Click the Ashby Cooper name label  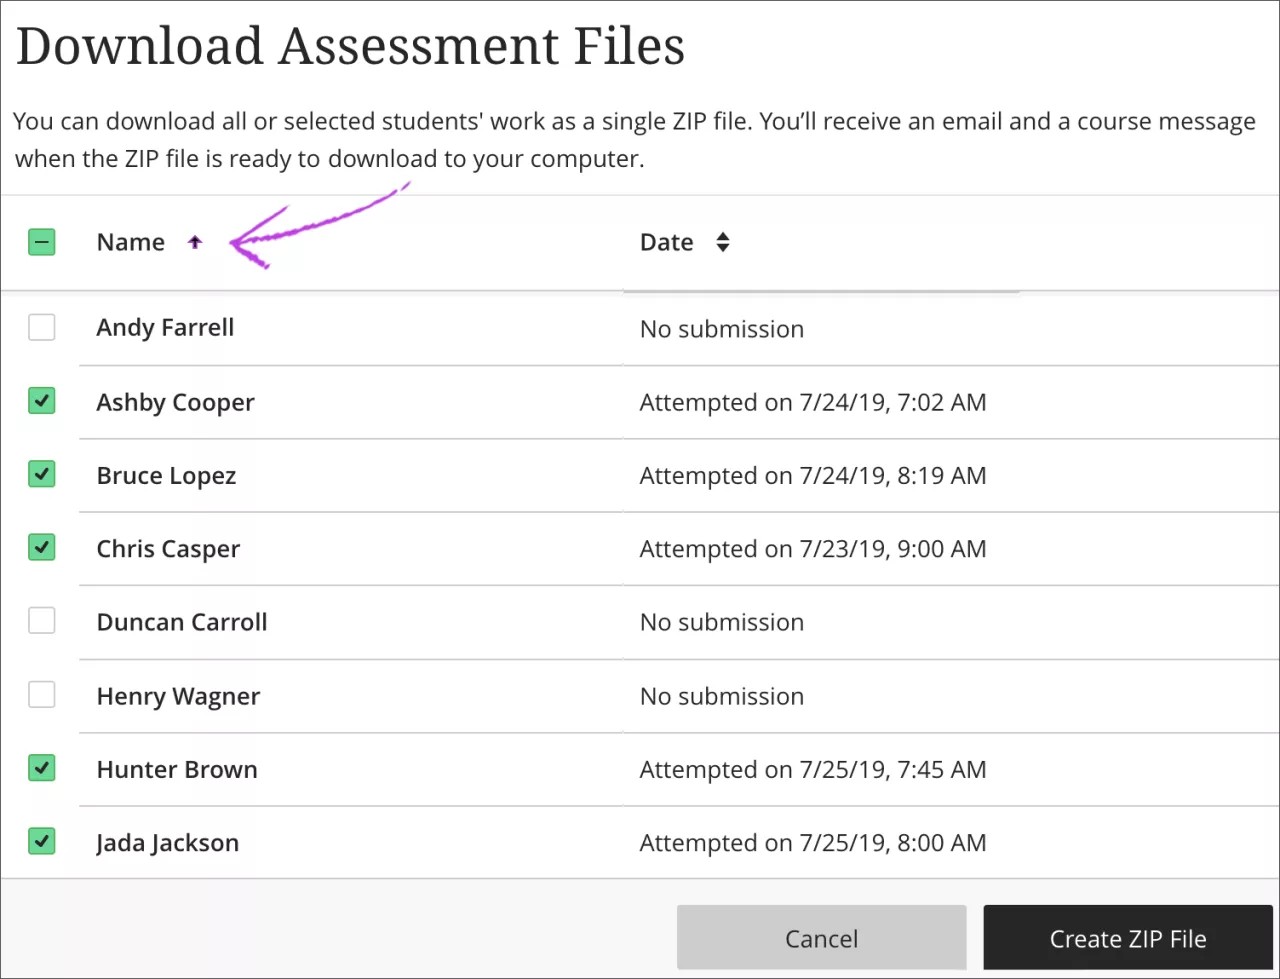[x=175, y=402]
